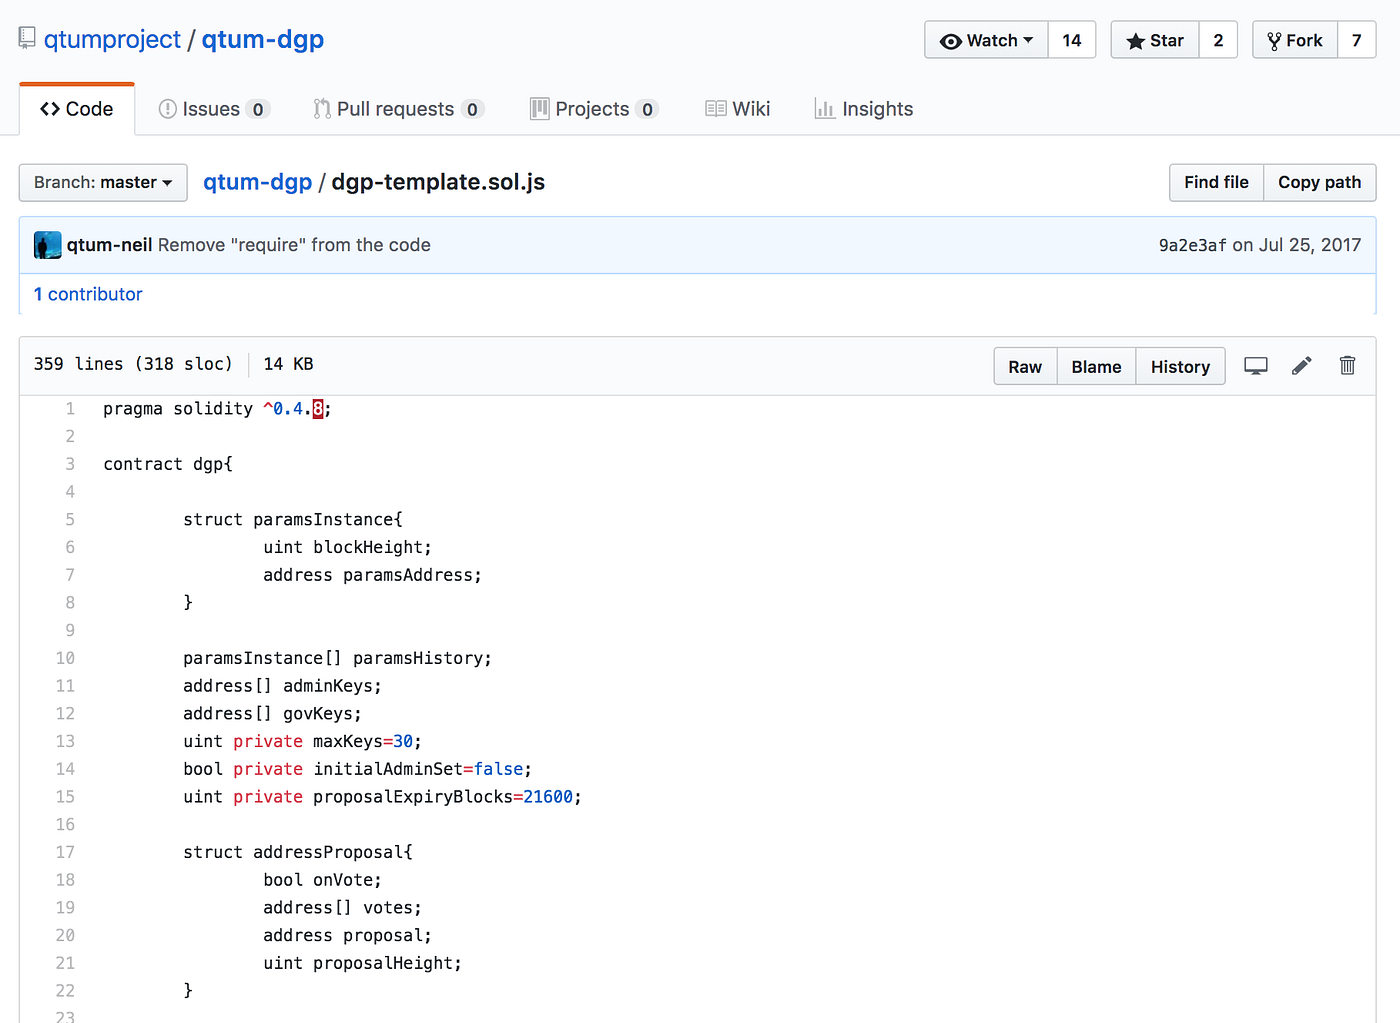The height and width of the screenshot is (1023, 1400).
Task: Click the 'pragma solidity' code line
Action: pyautogui.click(x=217, y=409)
